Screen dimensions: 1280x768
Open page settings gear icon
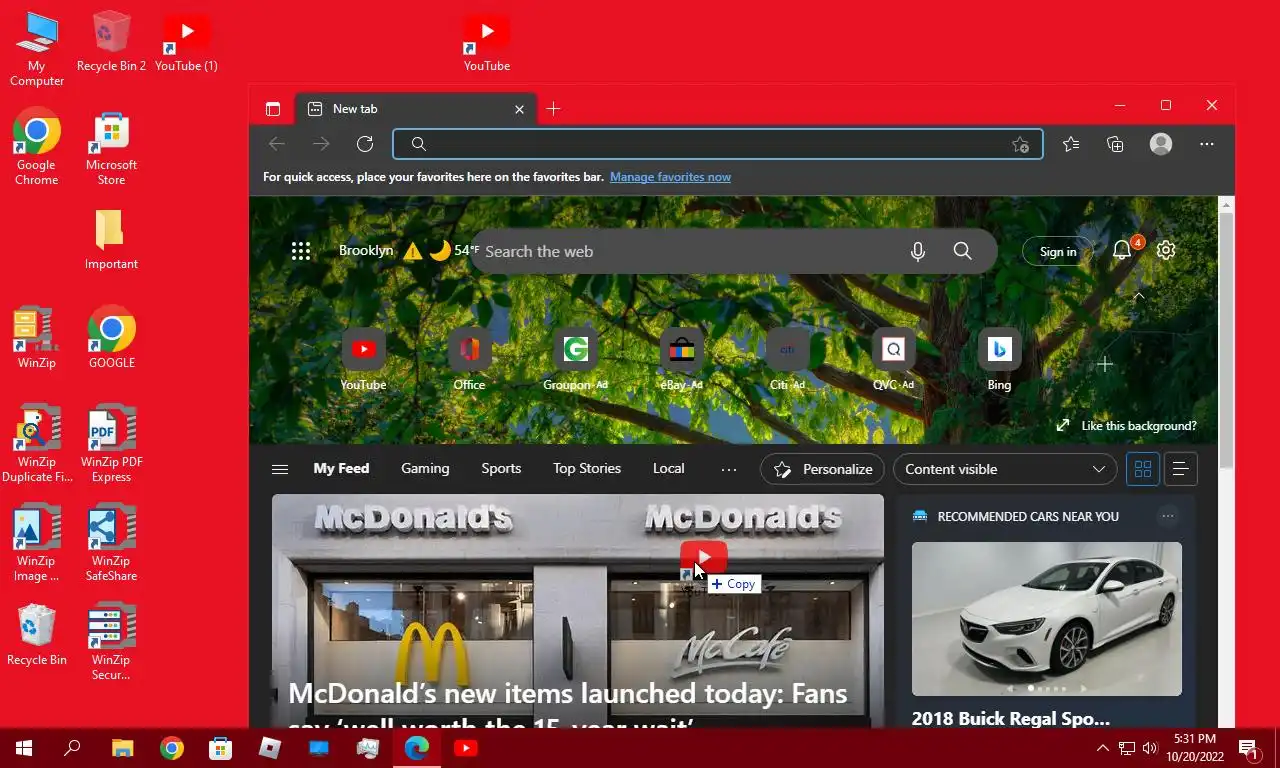click(1166, 250)
